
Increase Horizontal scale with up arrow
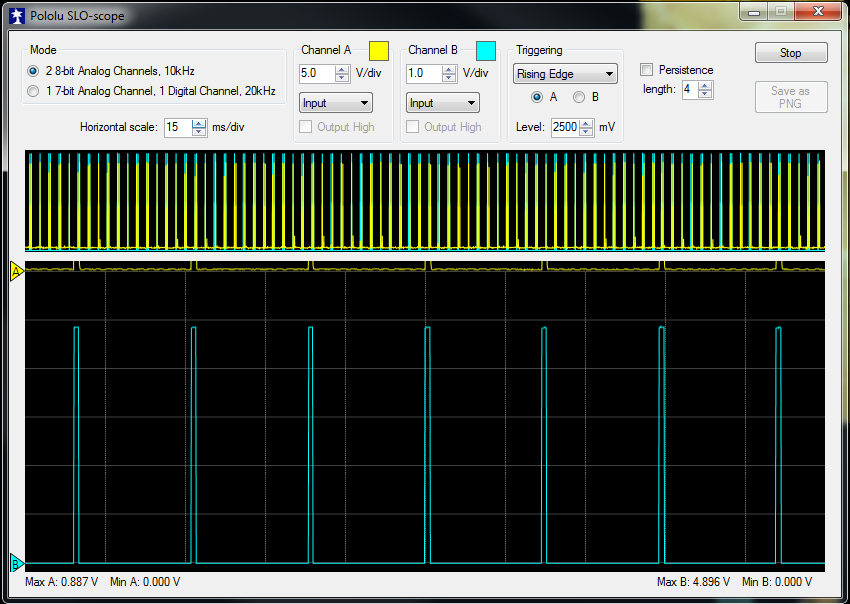(x=199, y=123)
